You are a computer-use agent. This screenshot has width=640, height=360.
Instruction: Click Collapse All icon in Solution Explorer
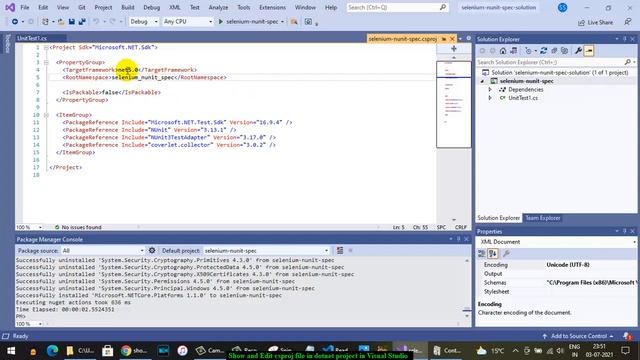click(x=554, y=51)
